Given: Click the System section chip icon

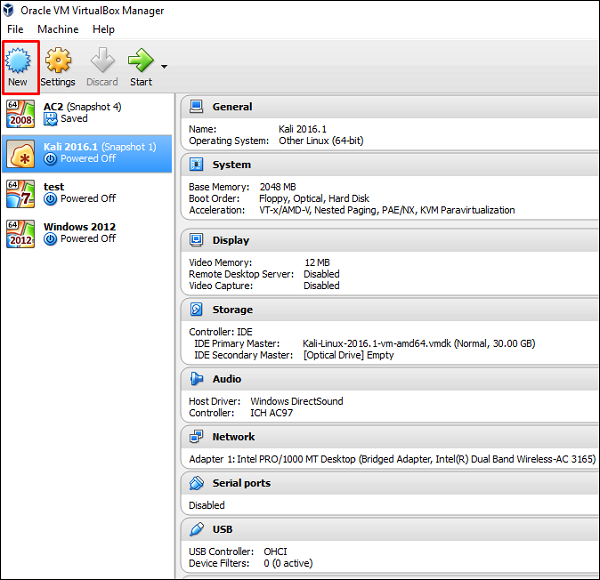Looking at the screenshot, I should pos(196,165).
